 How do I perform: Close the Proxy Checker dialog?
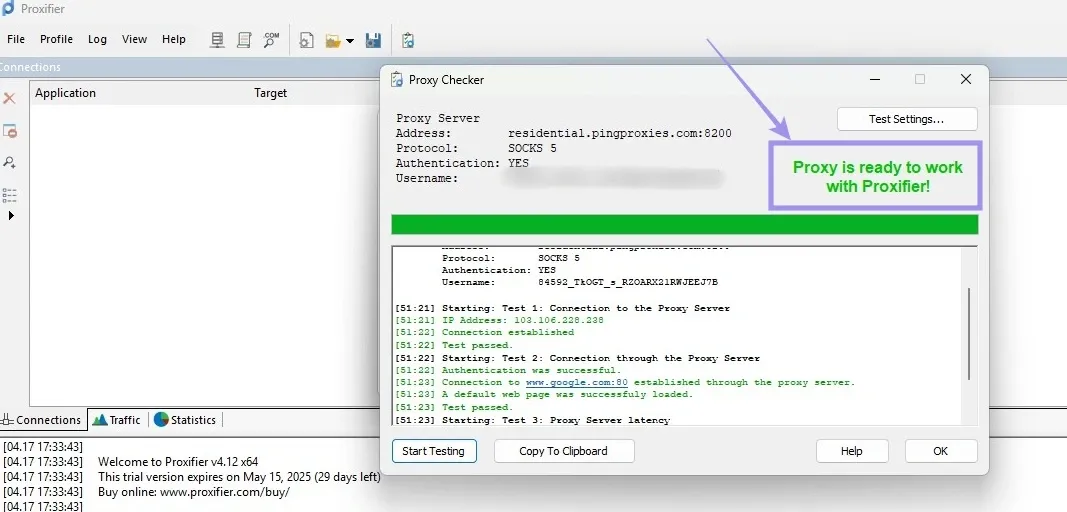(966, 80)
